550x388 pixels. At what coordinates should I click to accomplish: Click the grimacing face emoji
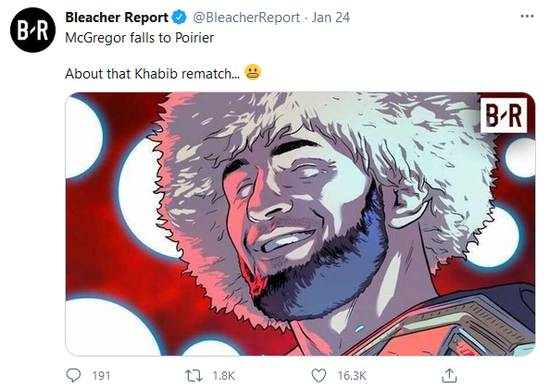(x=253, y=72)
